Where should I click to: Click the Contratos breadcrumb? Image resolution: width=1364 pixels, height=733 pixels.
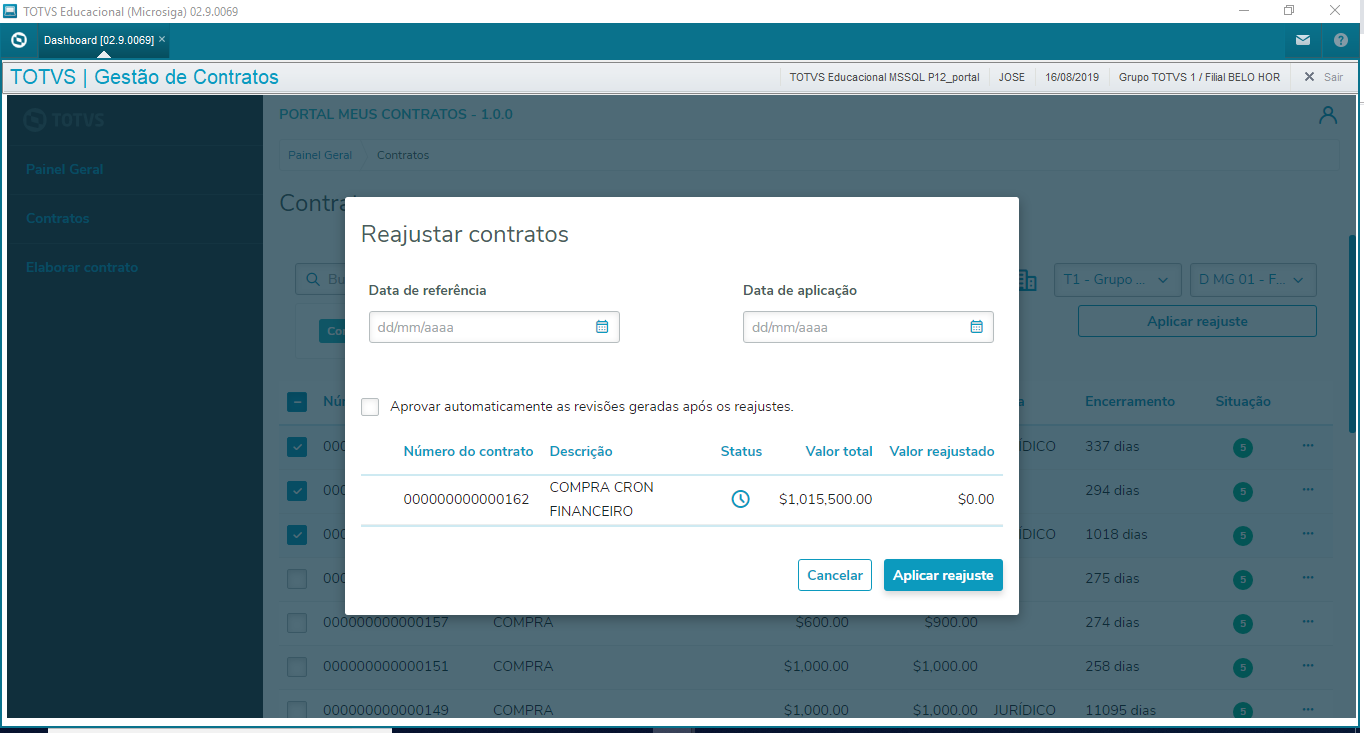click(x=403, y=155)
